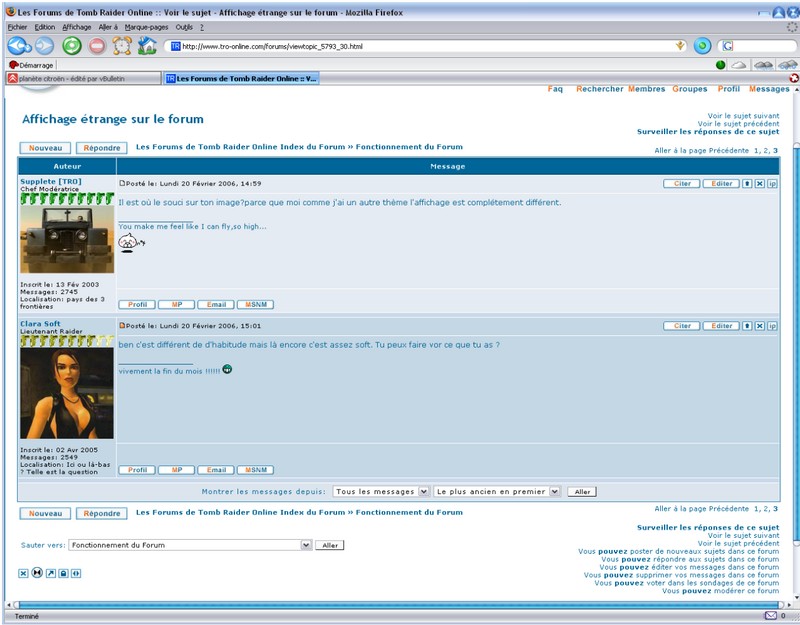The height and width of the screenshot is (625, 800).
Task: Open the Google search engine icon
Action: (x=728, y=46)
